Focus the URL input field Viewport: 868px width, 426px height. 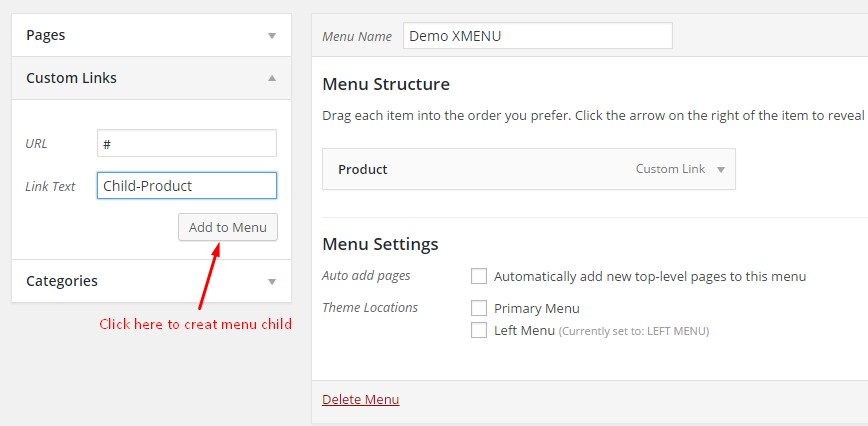(x=187, y=143)
